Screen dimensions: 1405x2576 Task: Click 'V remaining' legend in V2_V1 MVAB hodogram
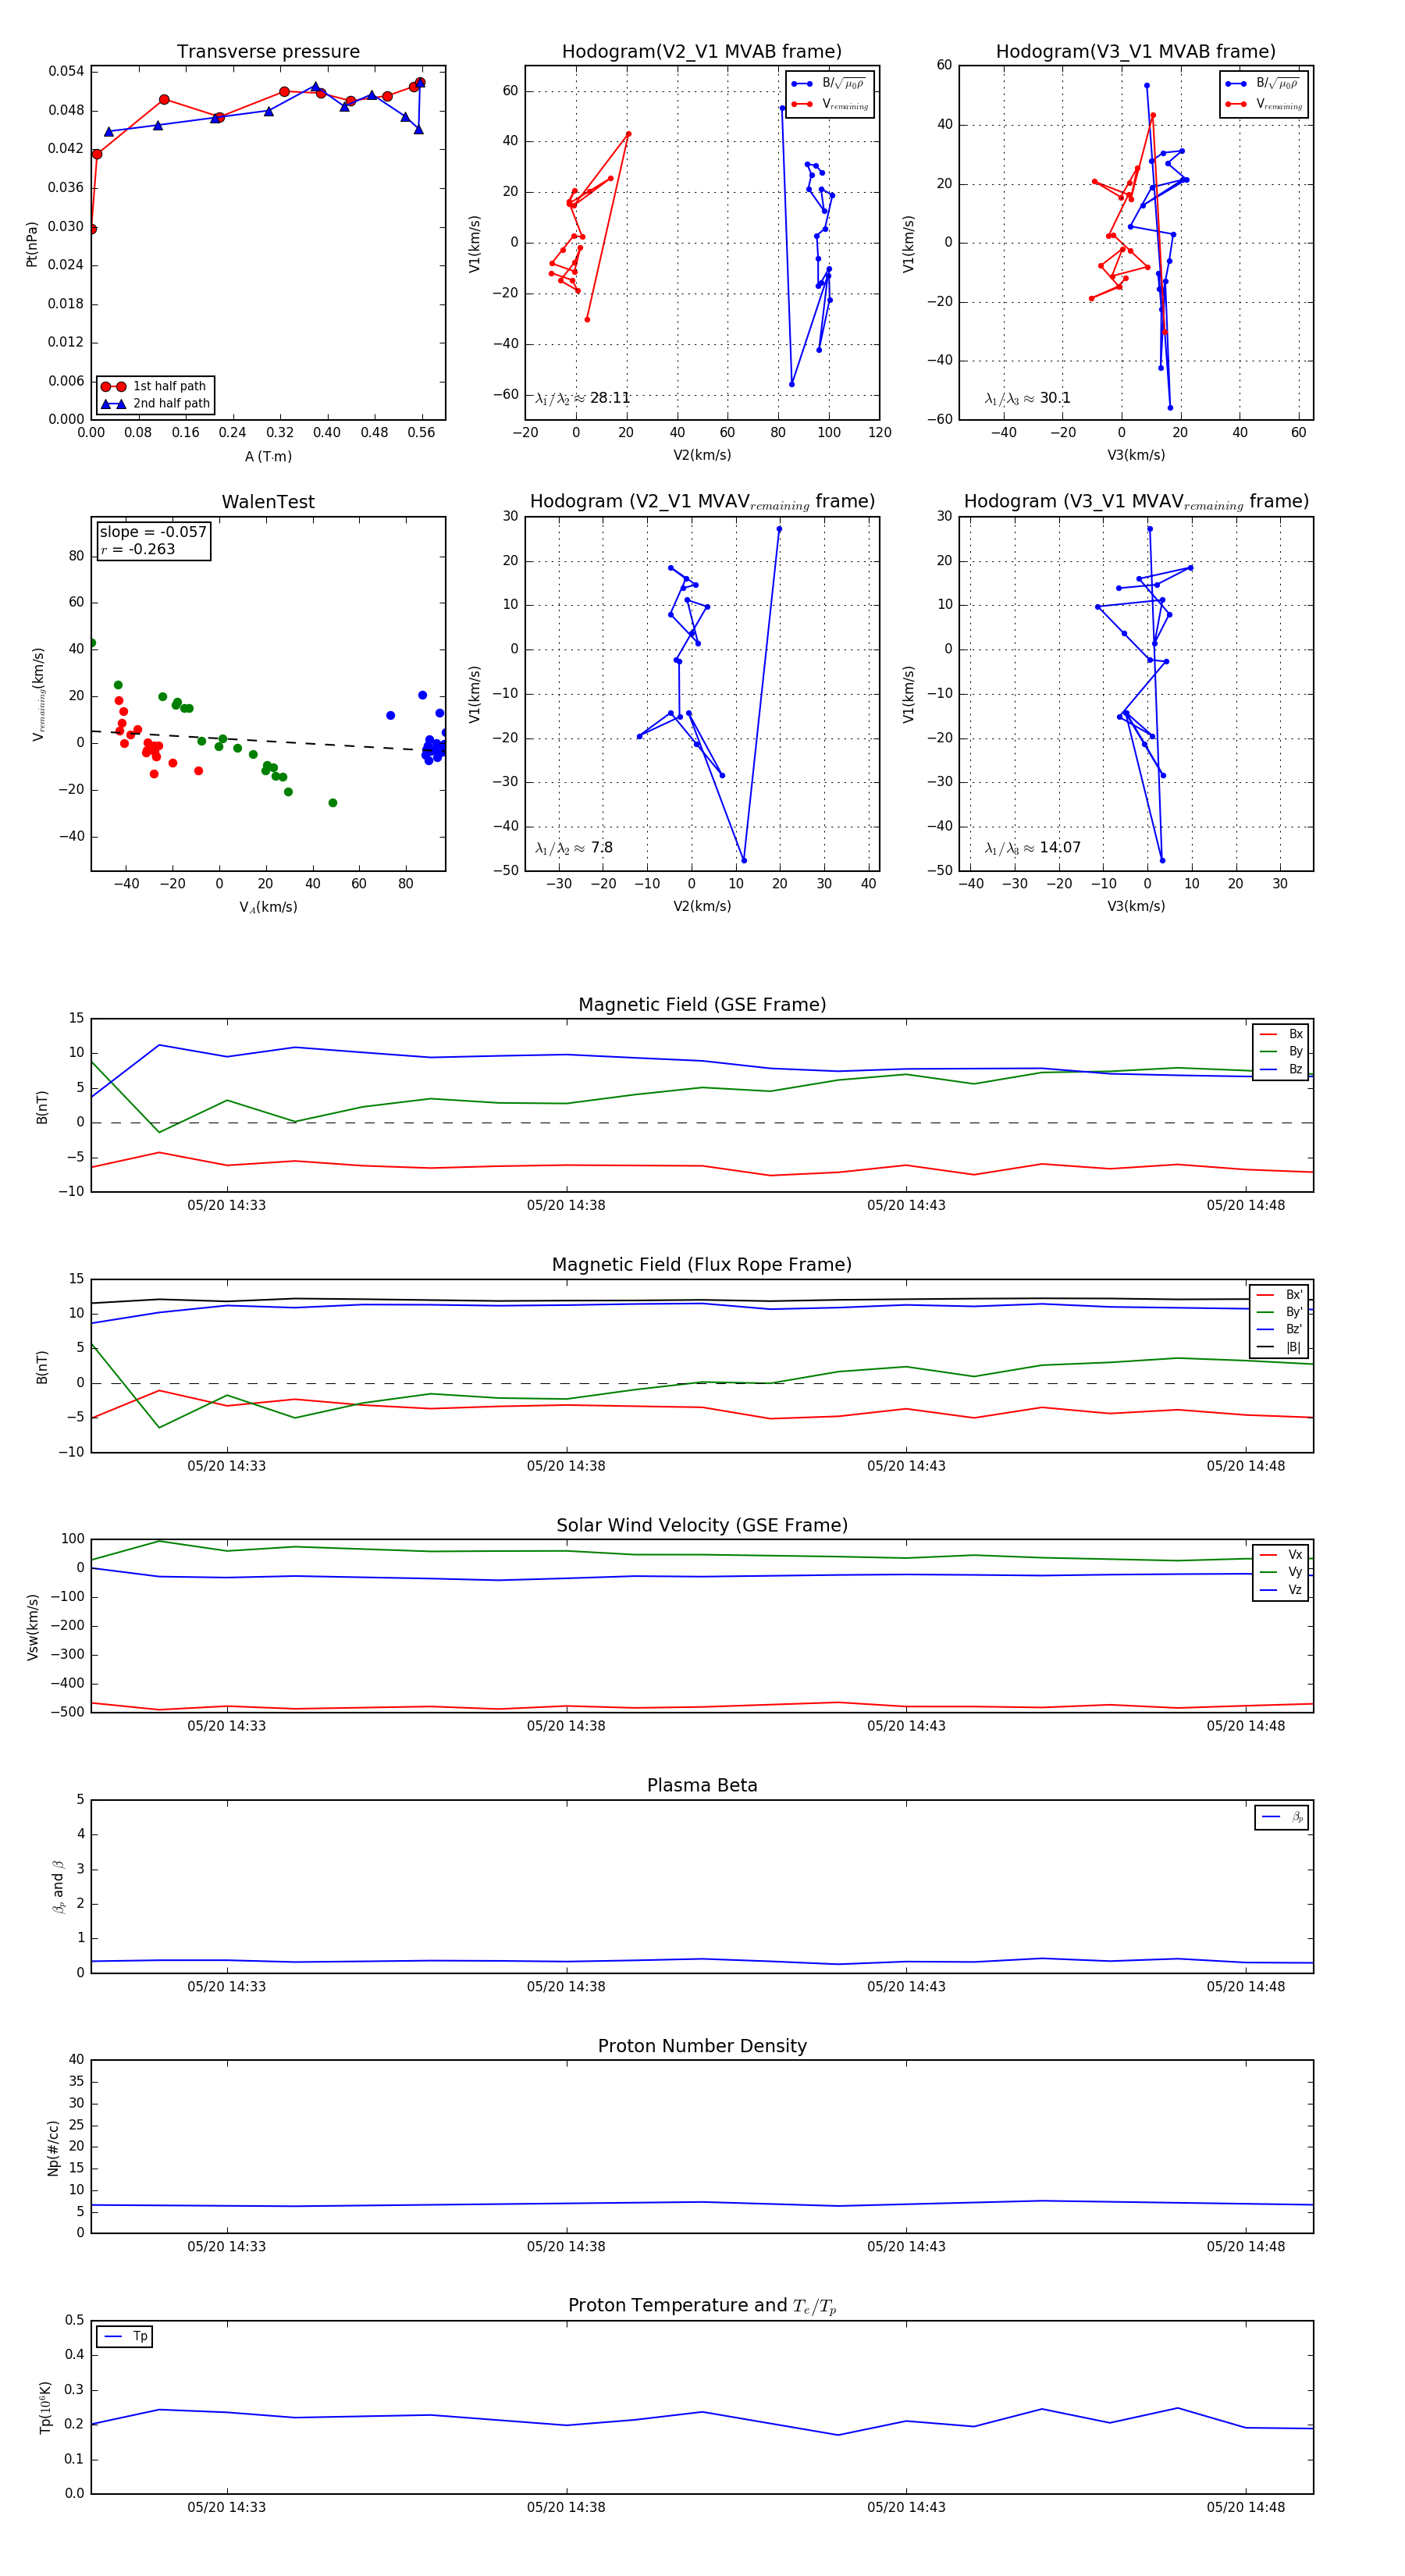click(830, 104)
